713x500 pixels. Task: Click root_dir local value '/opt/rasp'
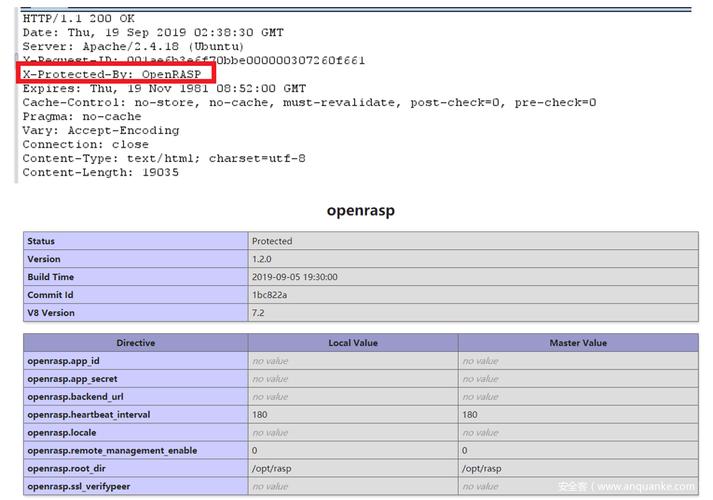click(271, 469)
